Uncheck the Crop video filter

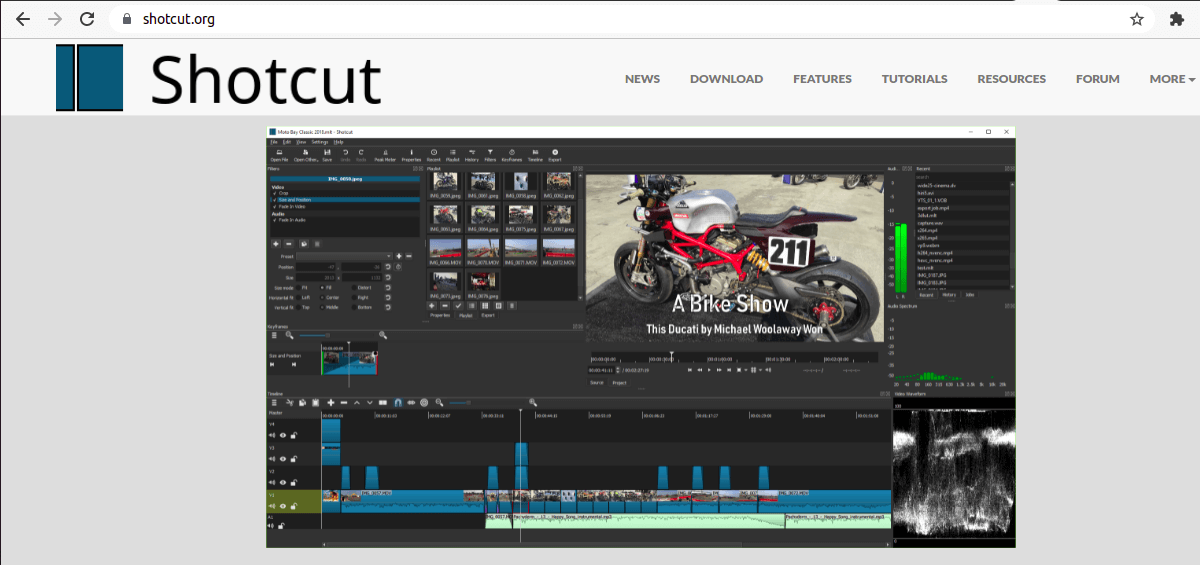[275, 193]
